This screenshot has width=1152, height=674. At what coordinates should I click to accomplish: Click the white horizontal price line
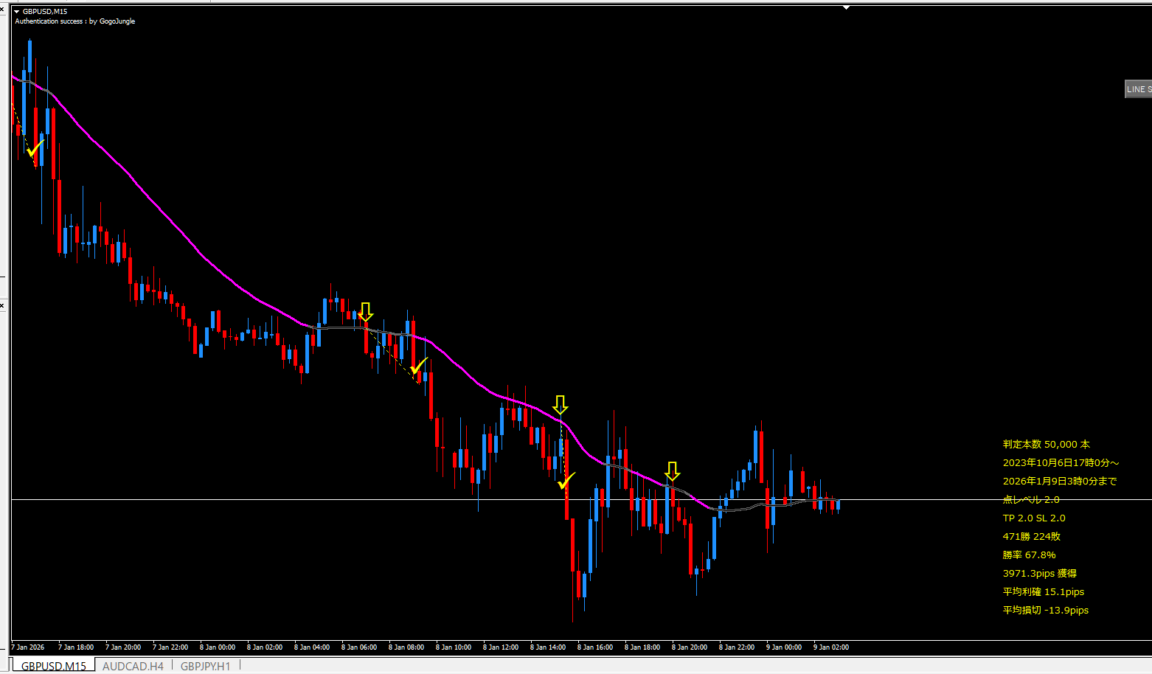(x=900, y=499)
